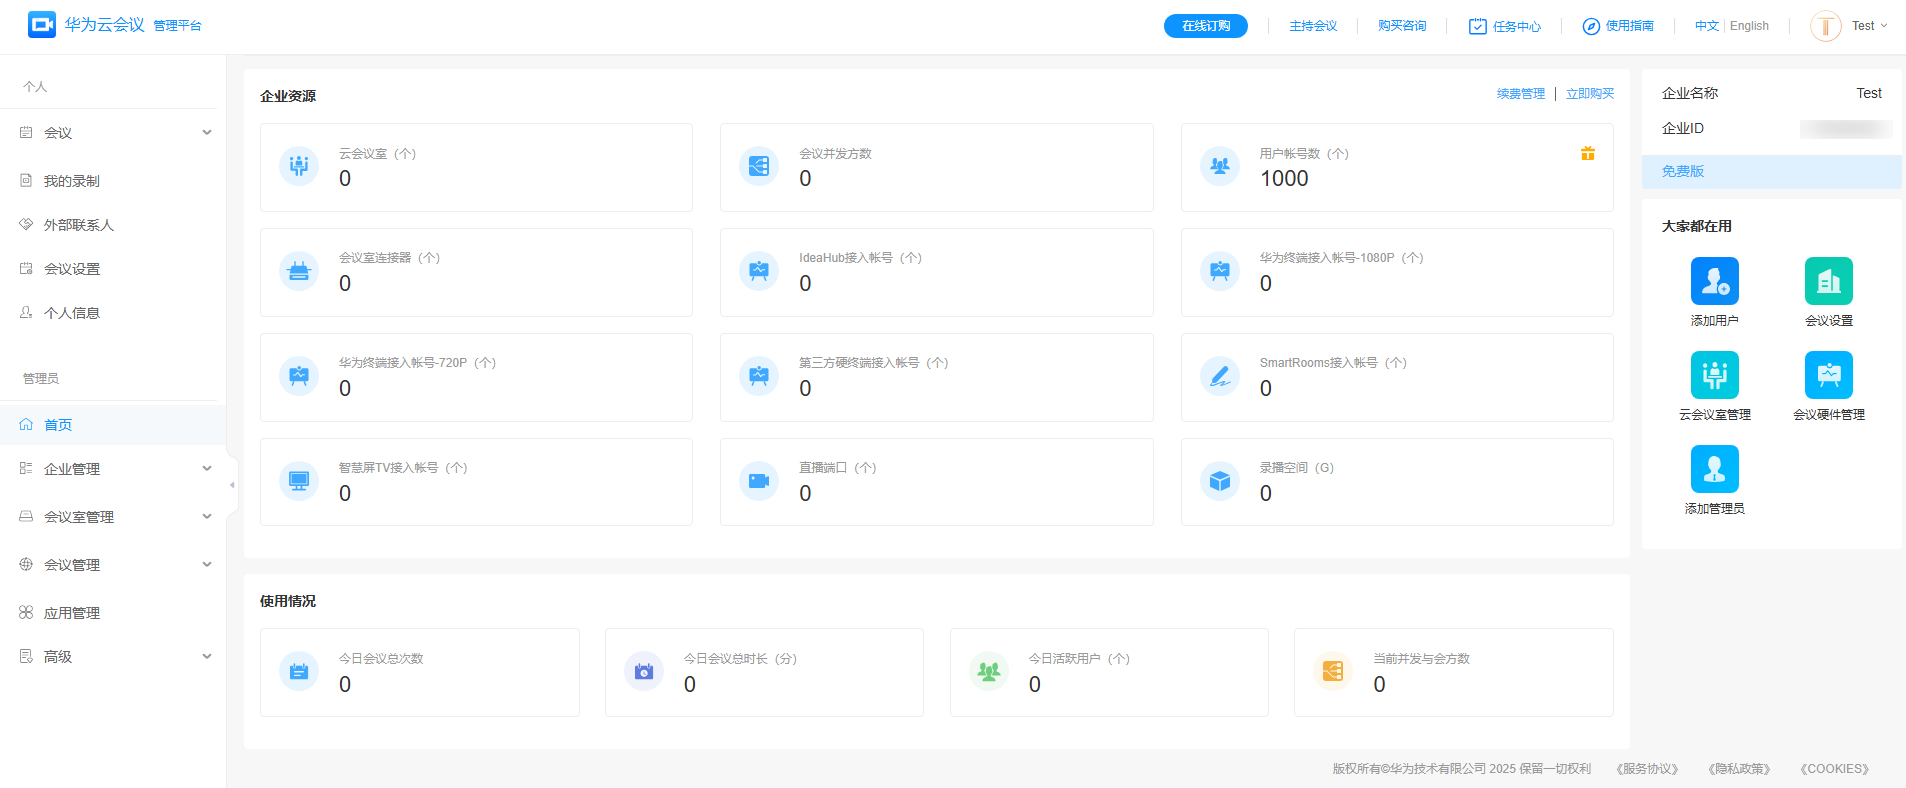Open 云会议室管理 quick shortcut icon
Image resolution: width=1906 pixels, height=788 pixels.
(x=1714, y=375)
